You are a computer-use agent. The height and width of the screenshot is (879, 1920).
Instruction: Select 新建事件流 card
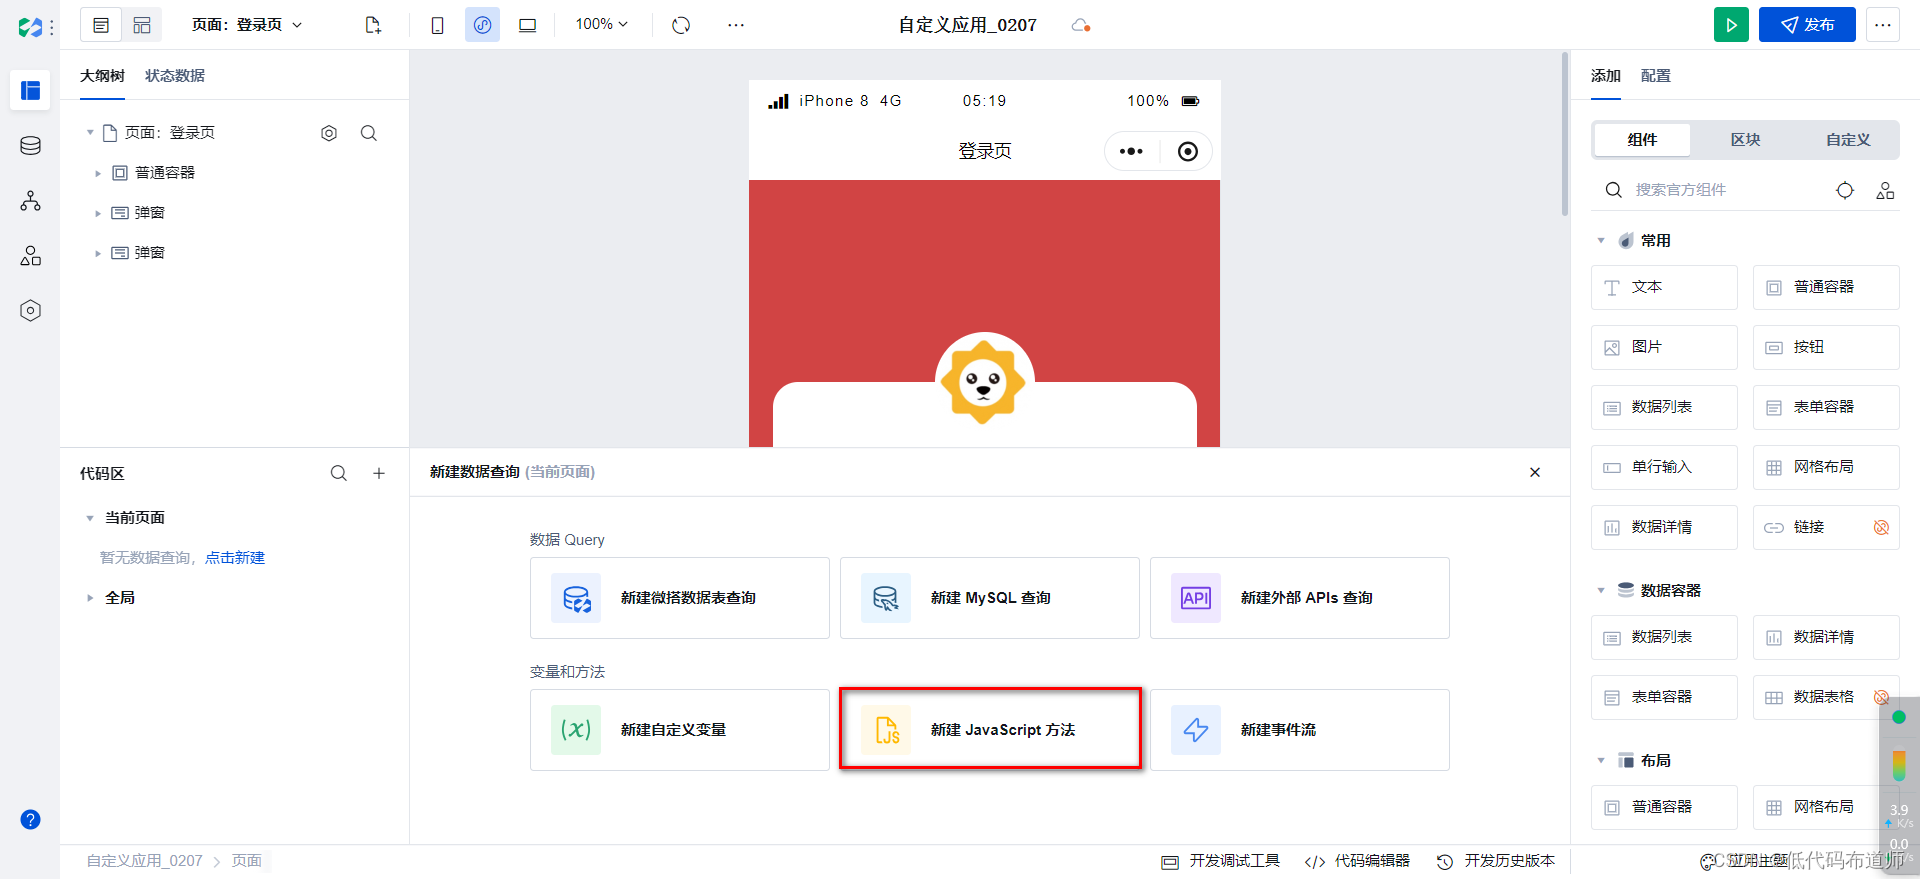[1300, 730]
